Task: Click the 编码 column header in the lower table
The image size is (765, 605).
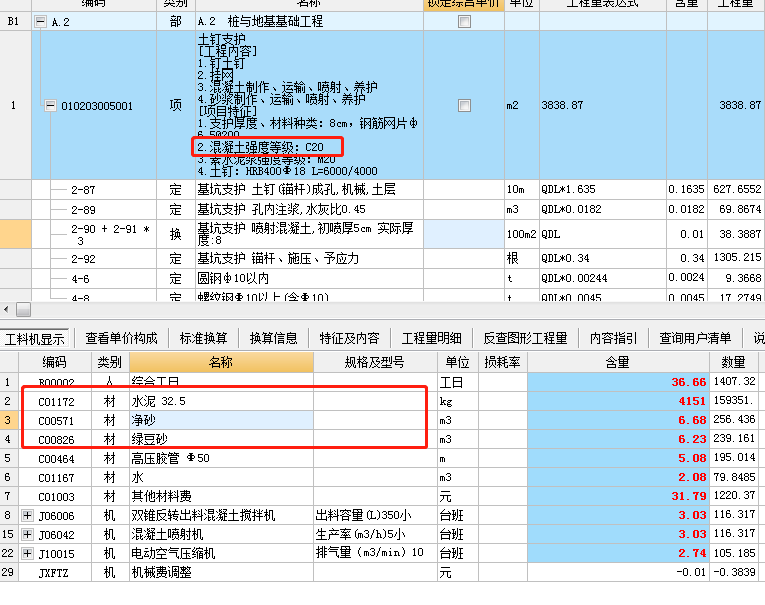Action: click(x=55, y=362)
